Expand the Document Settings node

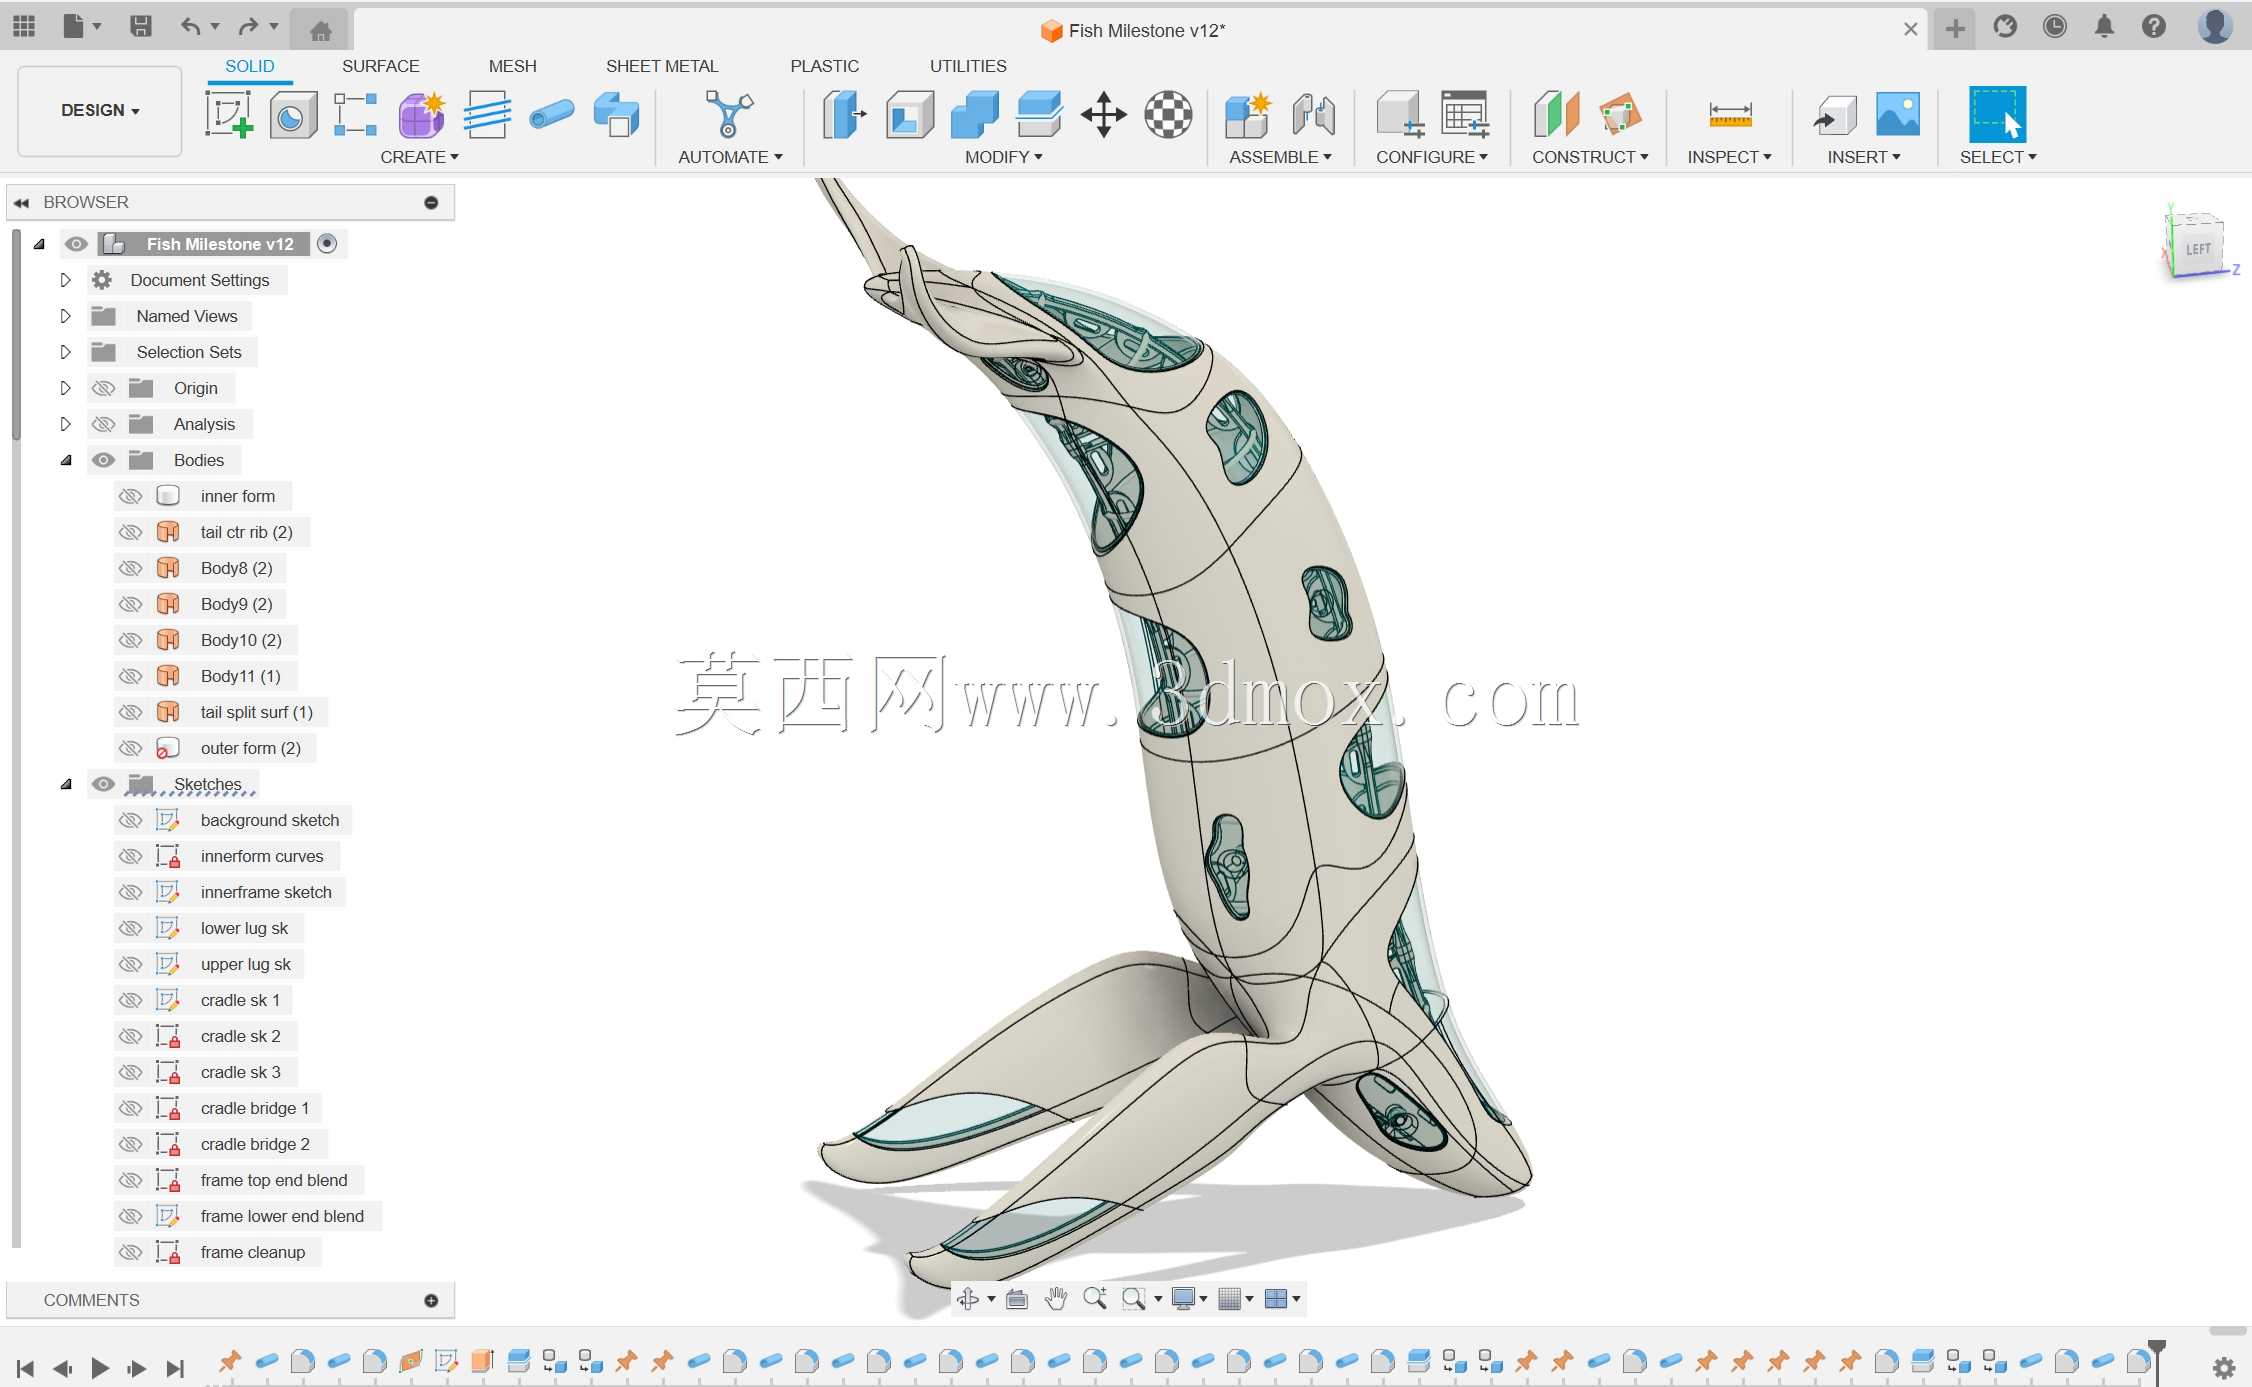click(66, 280)
